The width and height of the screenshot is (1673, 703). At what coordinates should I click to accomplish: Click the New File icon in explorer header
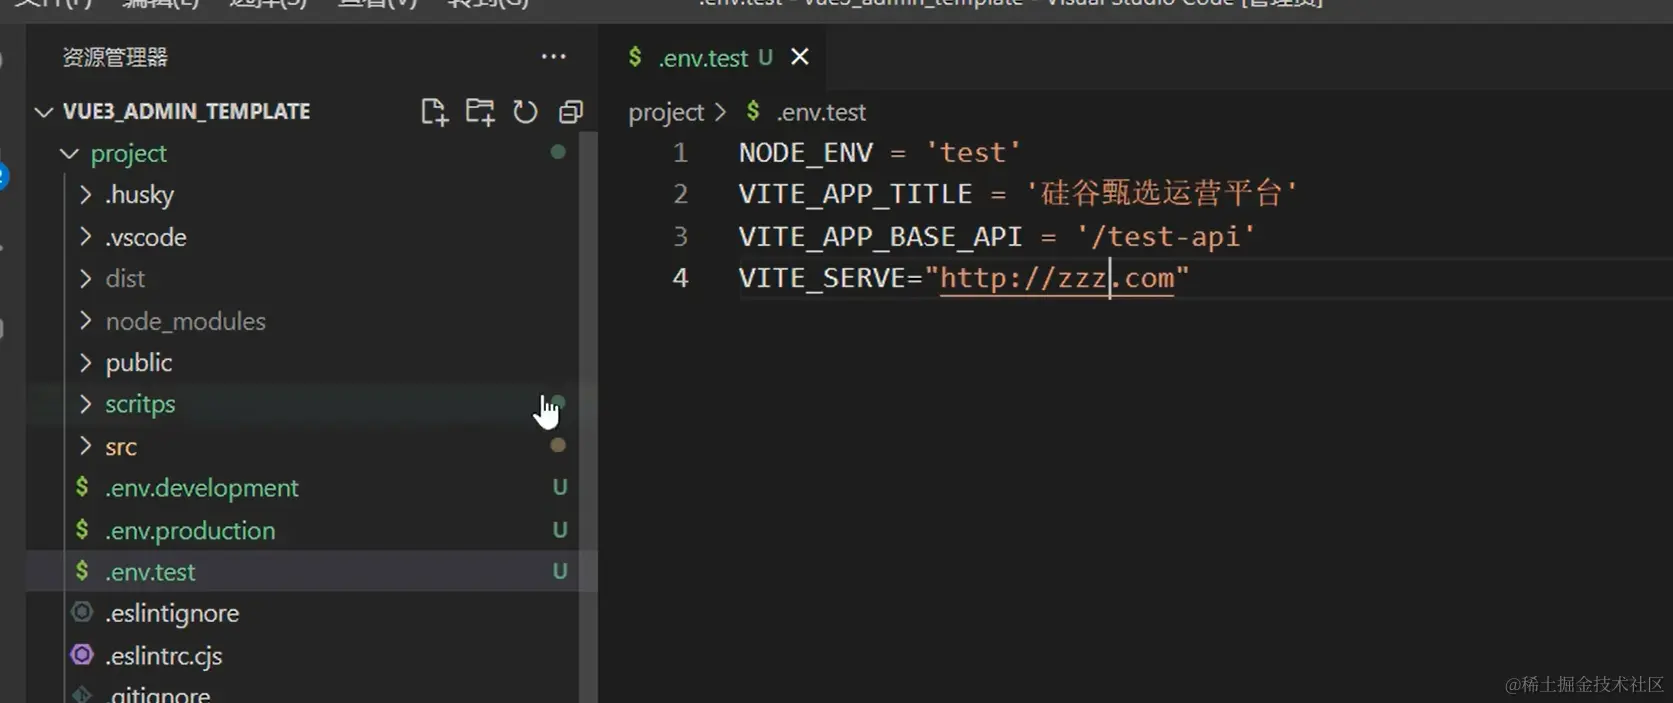coord(434,112)
